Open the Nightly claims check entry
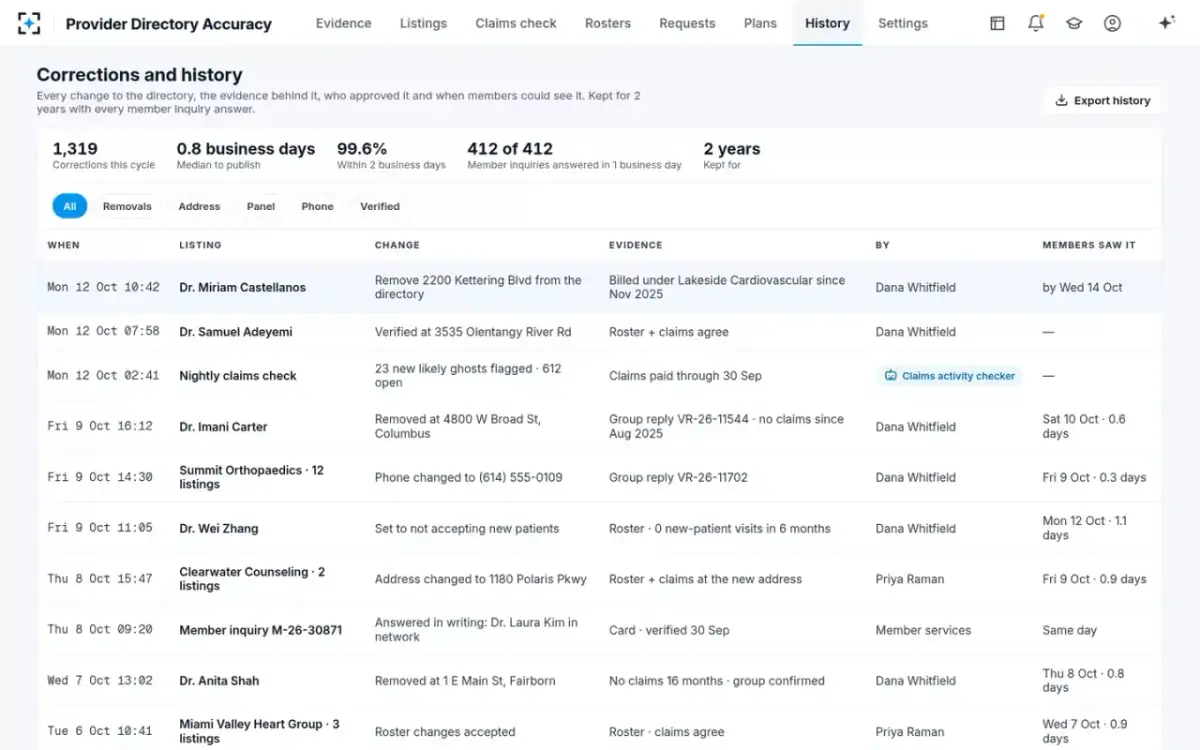This screenshot has height=750, width=1200. [238, 376]
